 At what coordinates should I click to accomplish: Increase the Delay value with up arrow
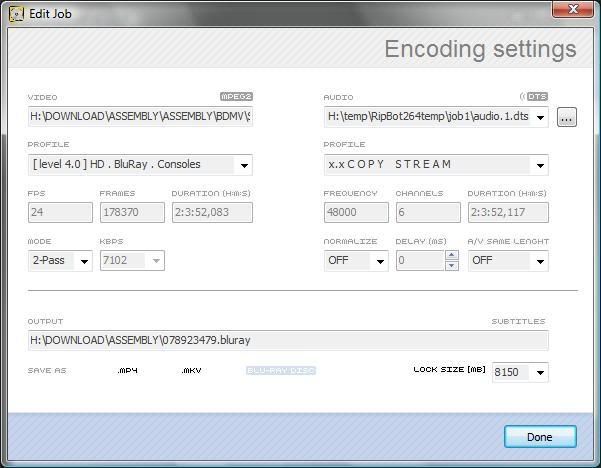click(x=452, y=255)
